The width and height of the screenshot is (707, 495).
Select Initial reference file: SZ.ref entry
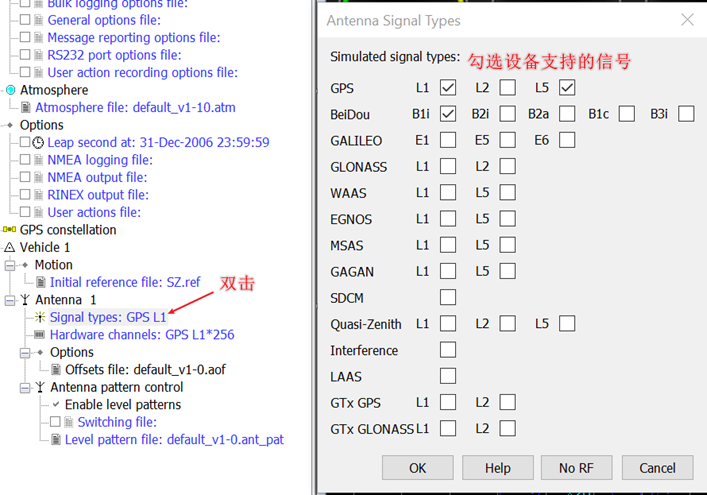[125, 282]
